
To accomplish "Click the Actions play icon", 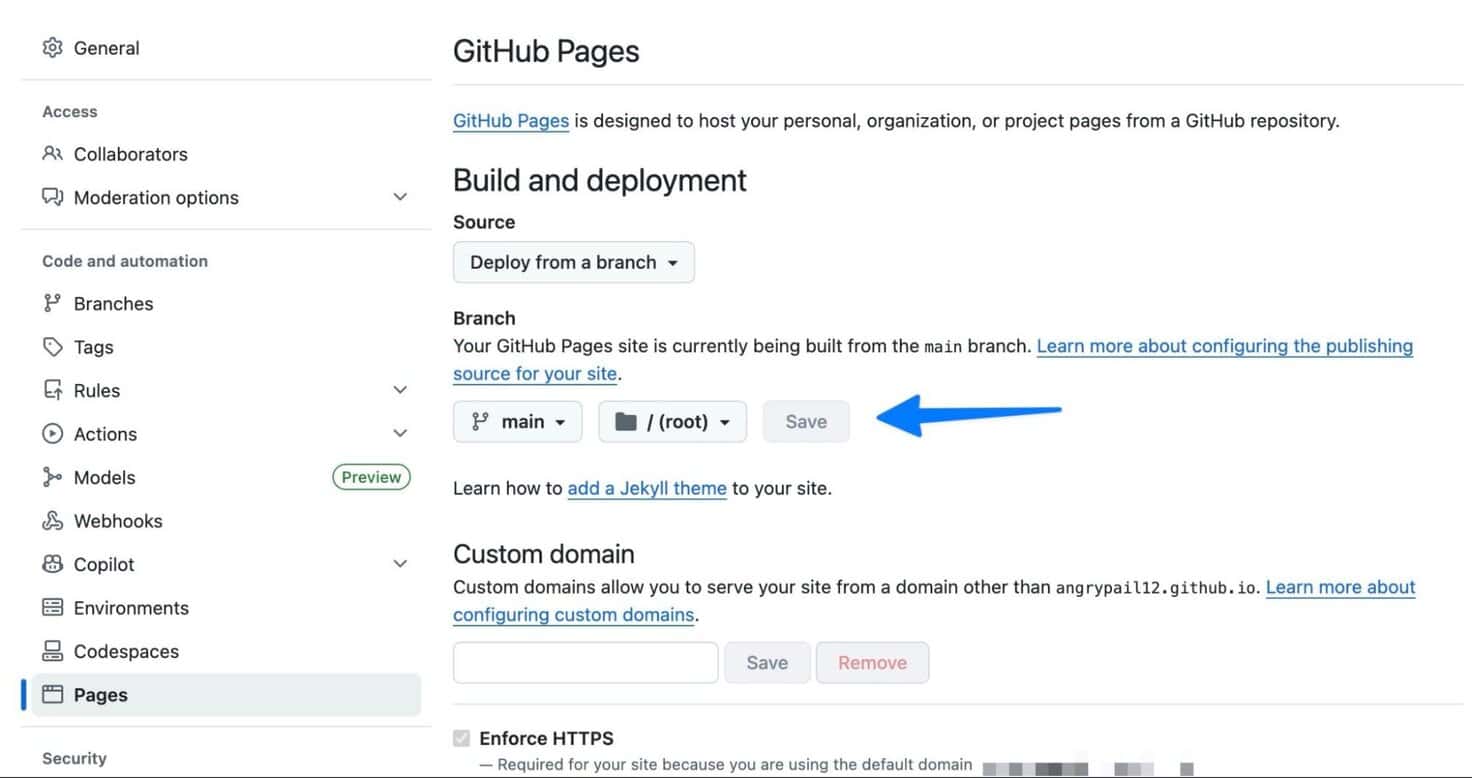I will [52, 434].
